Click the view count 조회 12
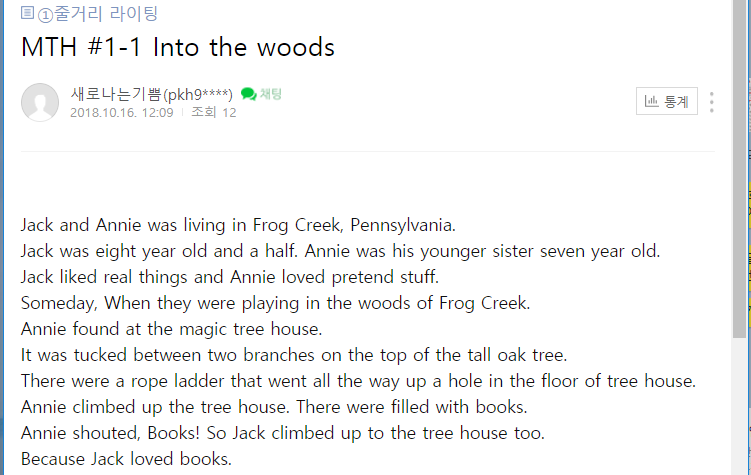The width and height of the screenshot is (751, 475). pos(214,113)
